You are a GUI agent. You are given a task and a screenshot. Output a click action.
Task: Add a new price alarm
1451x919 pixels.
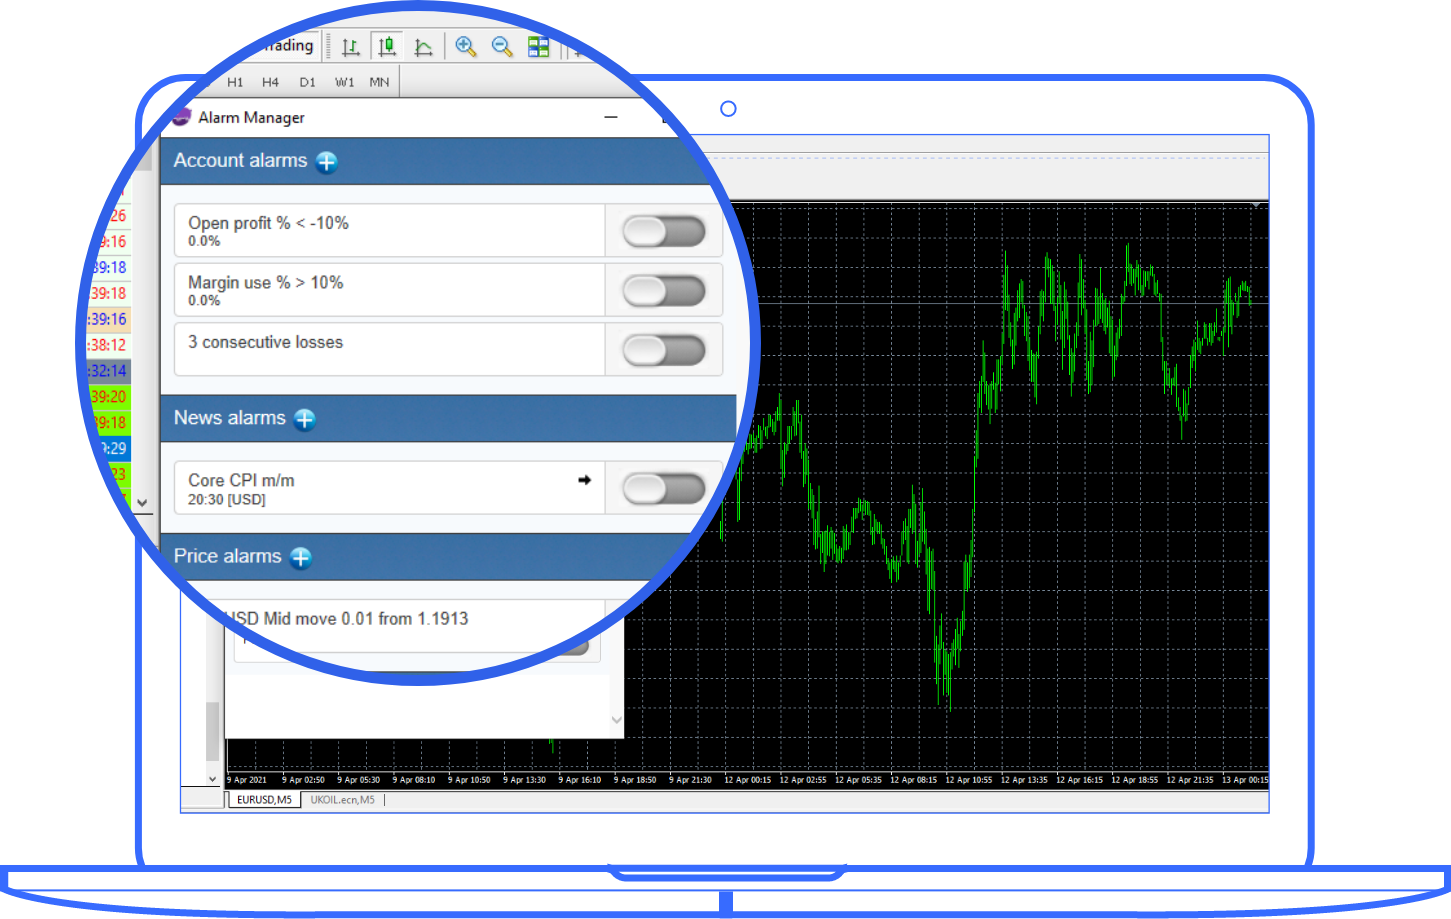301,558
